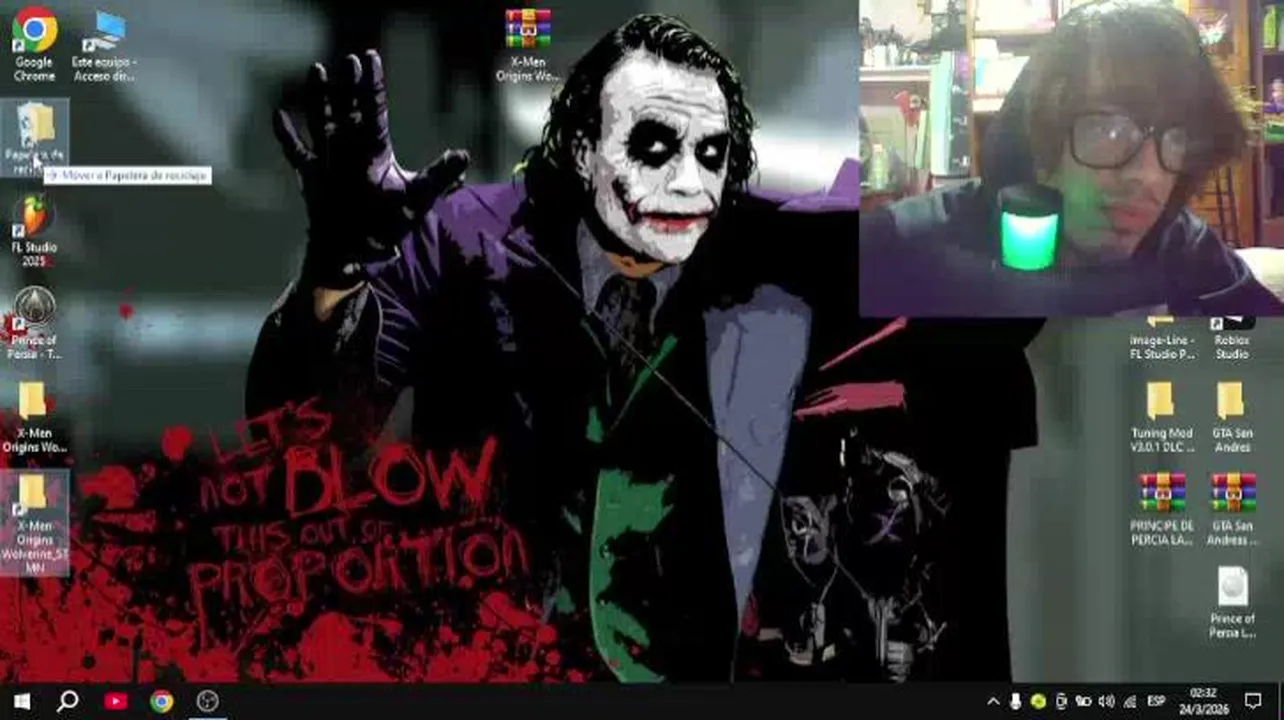Open the Tuning Mod V3.0.1 DLC folder
Screen dimensions: 1284x720
(x=1161, y=418)
